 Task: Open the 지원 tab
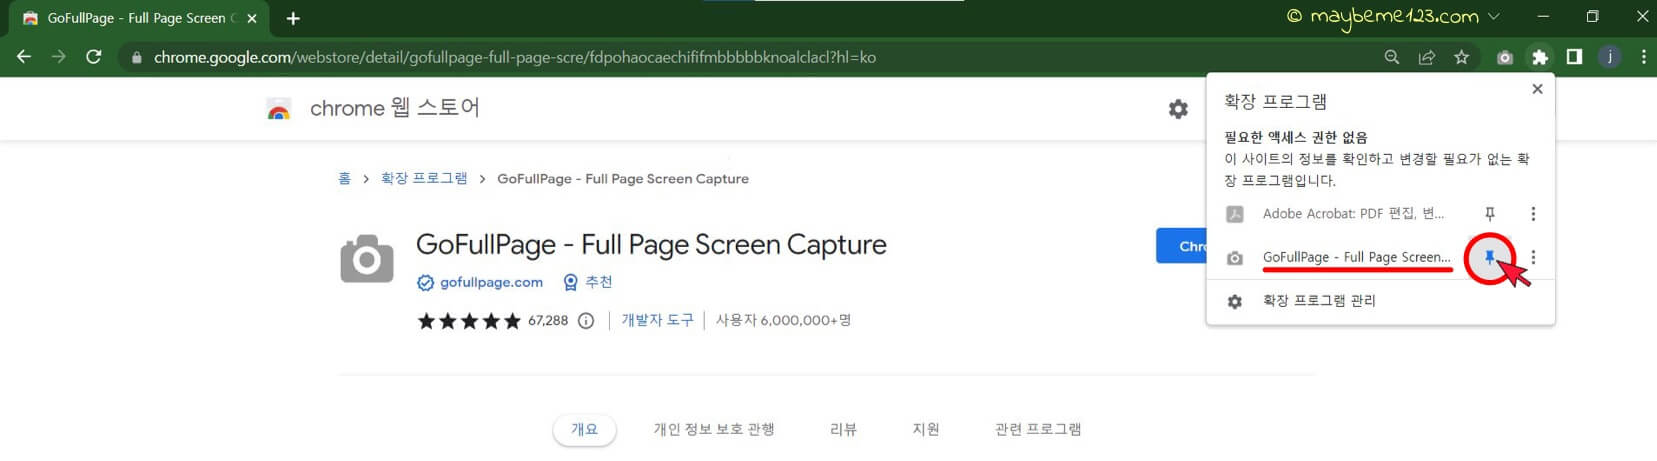coord(926,429)
